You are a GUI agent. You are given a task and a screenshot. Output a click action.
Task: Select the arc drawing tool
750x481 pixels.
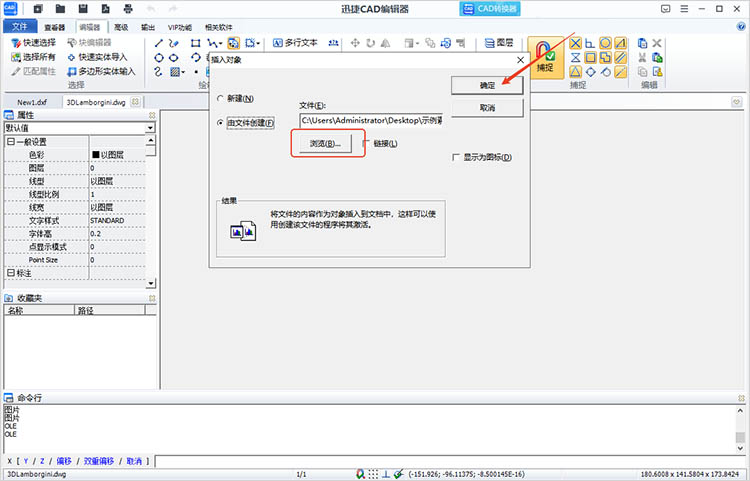coord(195,58)
